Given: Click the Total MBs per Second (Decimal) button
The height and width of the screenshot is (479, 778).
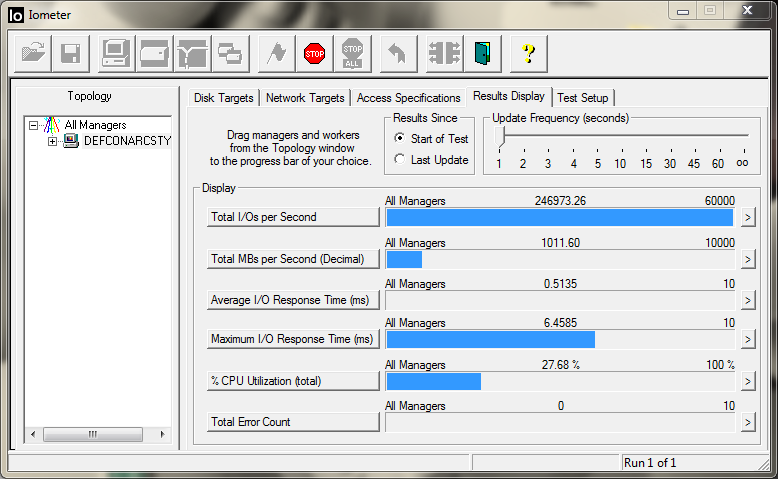Looking at the screenshot, I should 294,259.
